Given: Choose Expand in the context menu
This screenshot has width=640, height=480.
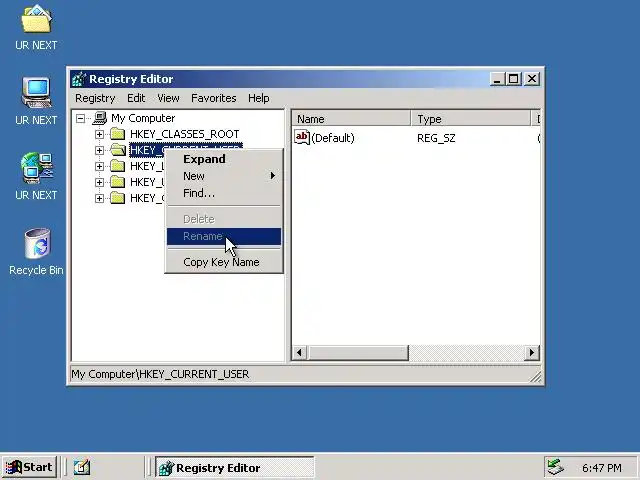Looking at the screenshot, I should pos(224,159).
